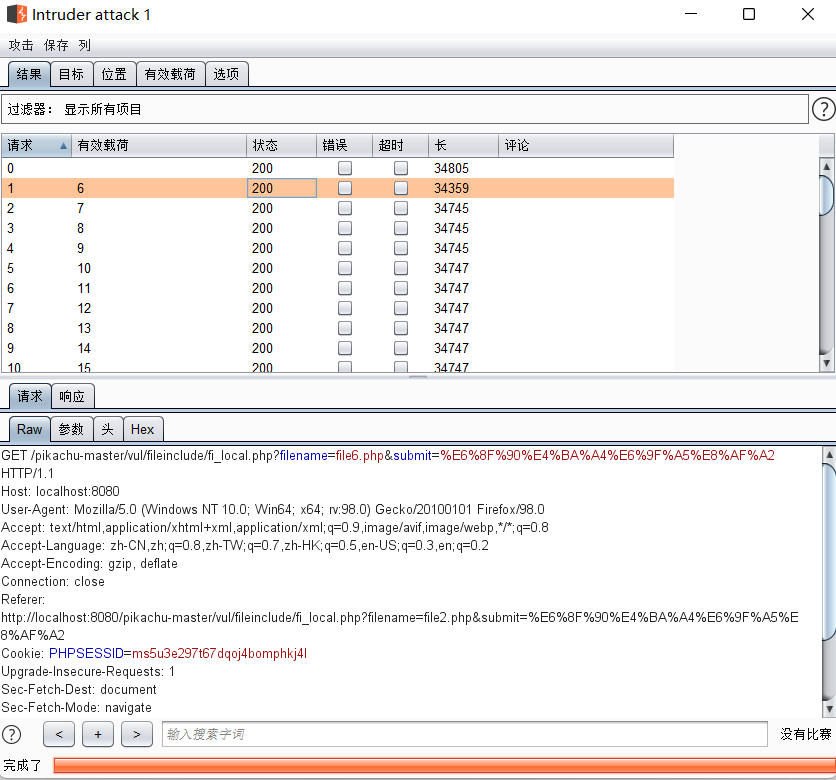Toggle 超时 checkbox in the payload 10 row

pyautogui.click(x=400, y=268)
